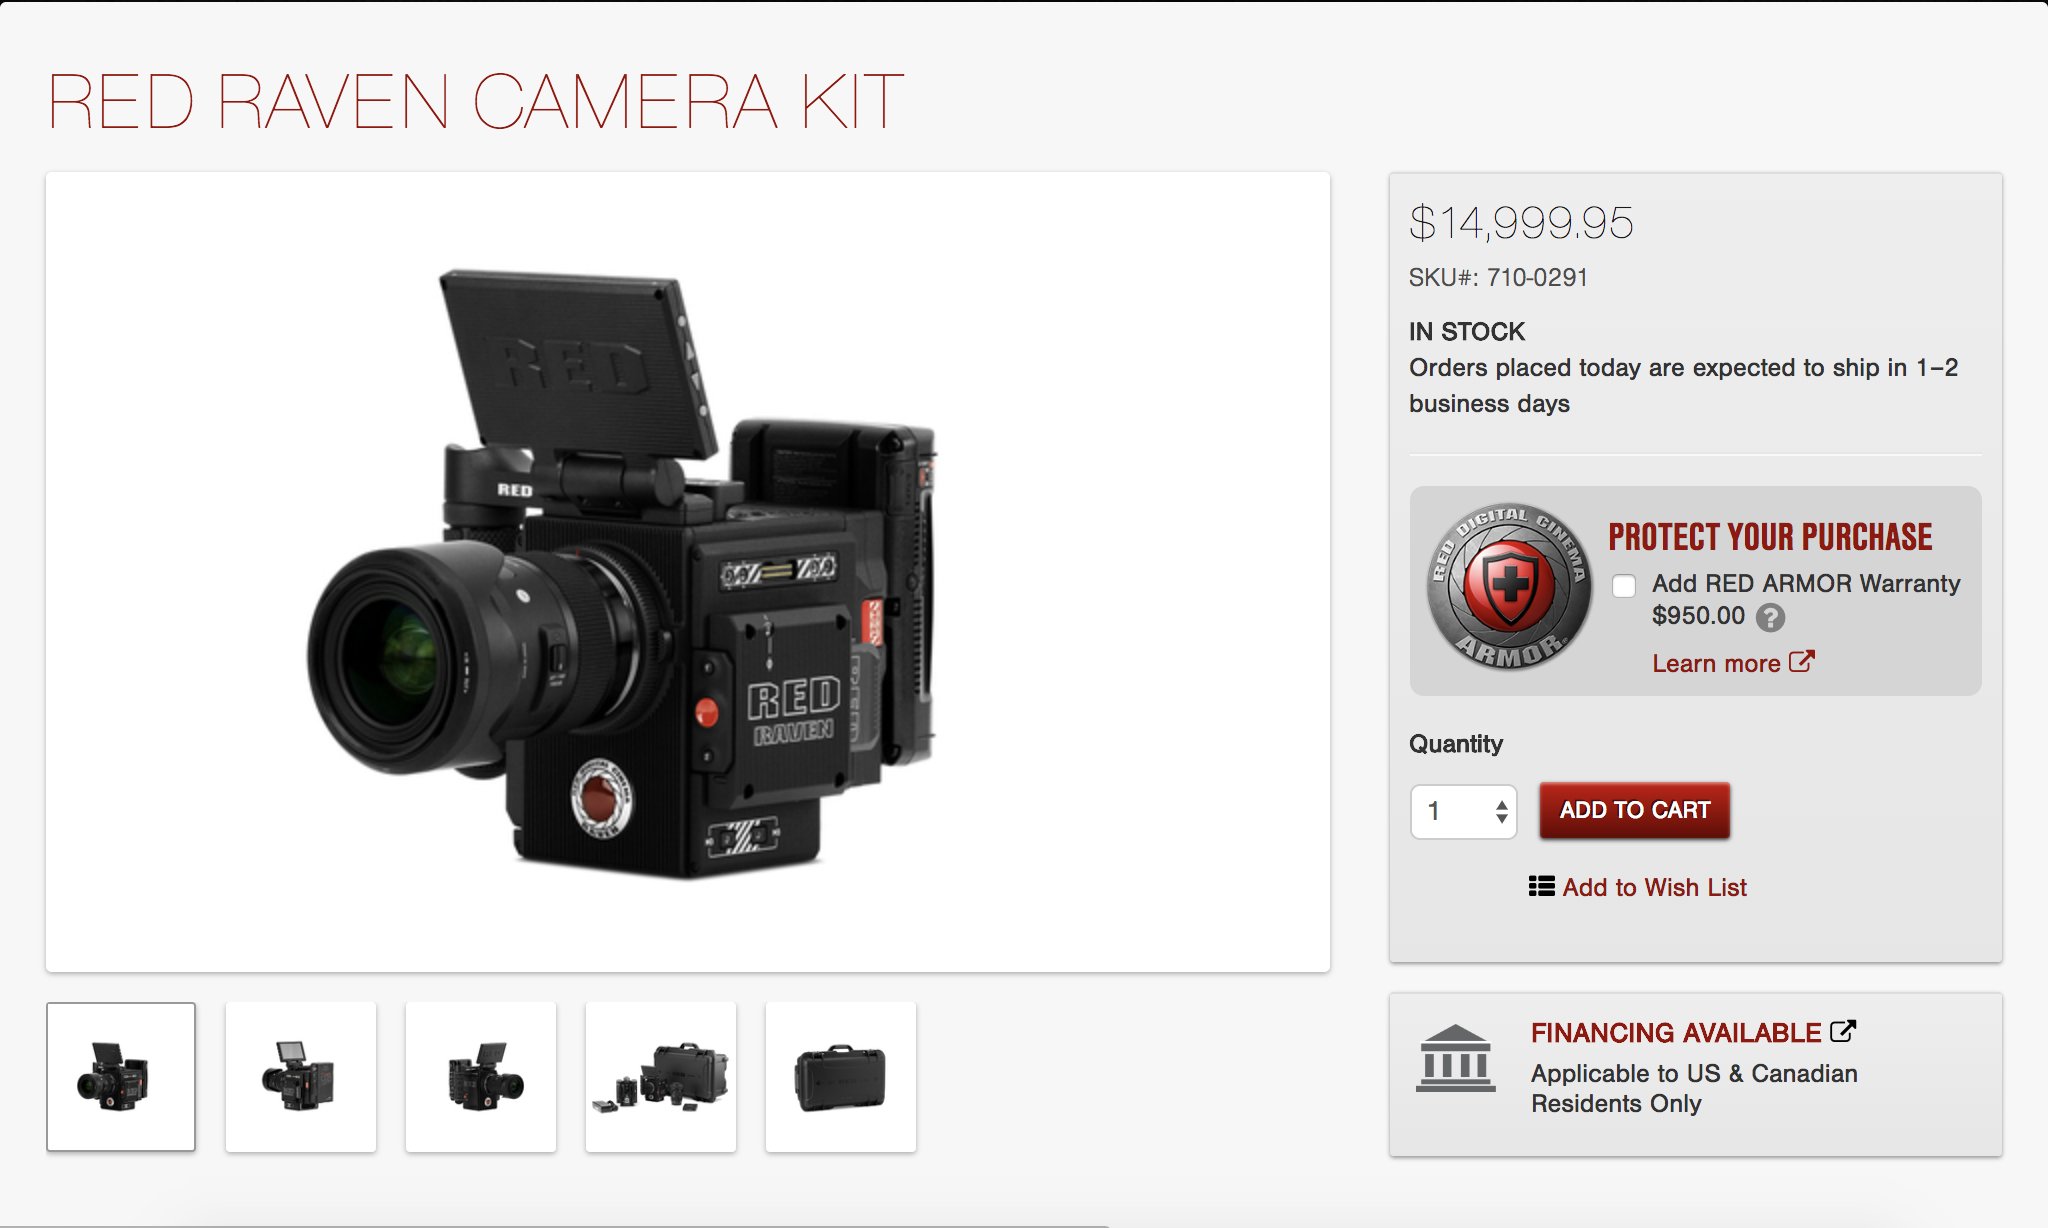Viewport: 2048px width, 1228px height.
Task: Click the SKU#: 710-0291 text
Action: click(x=1498, y=278)
